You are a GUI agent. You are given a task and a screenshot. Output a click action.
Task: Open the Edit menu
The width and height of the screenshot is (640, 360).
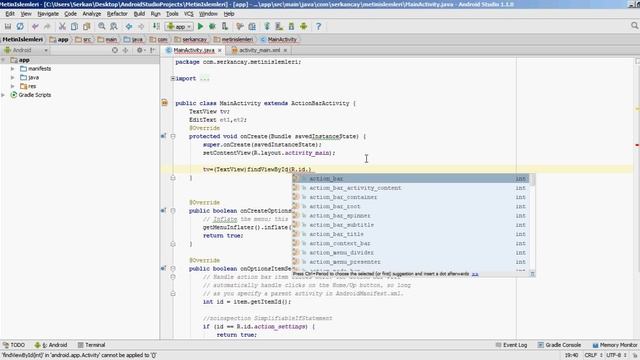coord(10,14)
